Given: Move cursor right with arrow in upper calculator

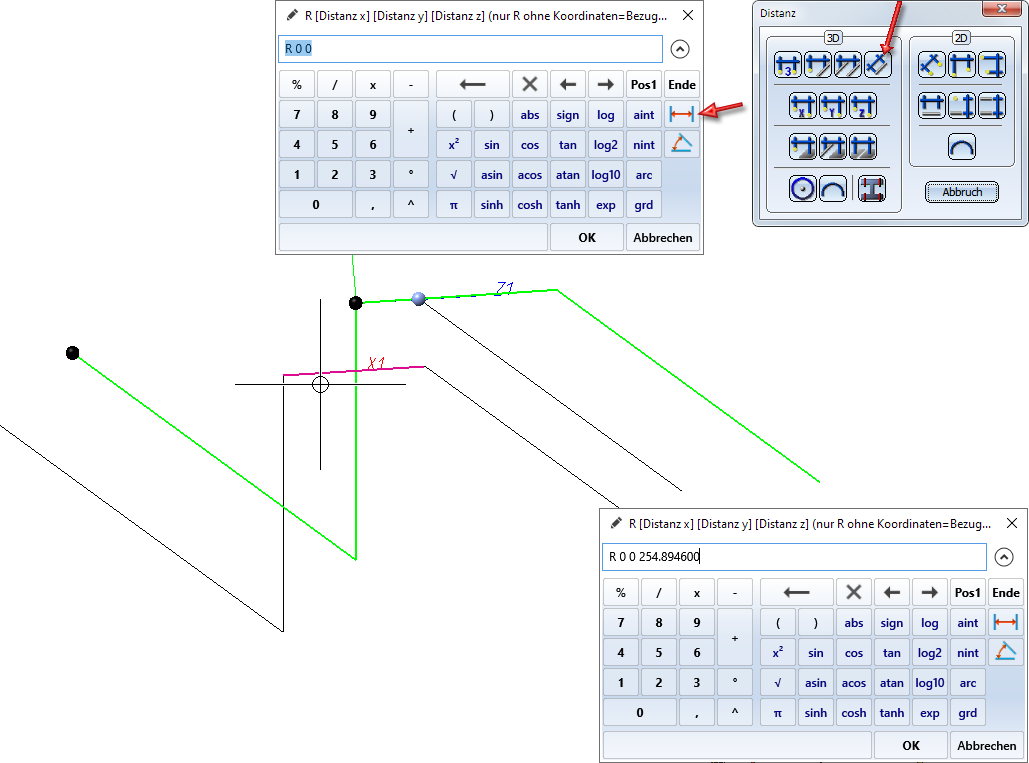Looking at the screenshot, I should coord(606,85).
